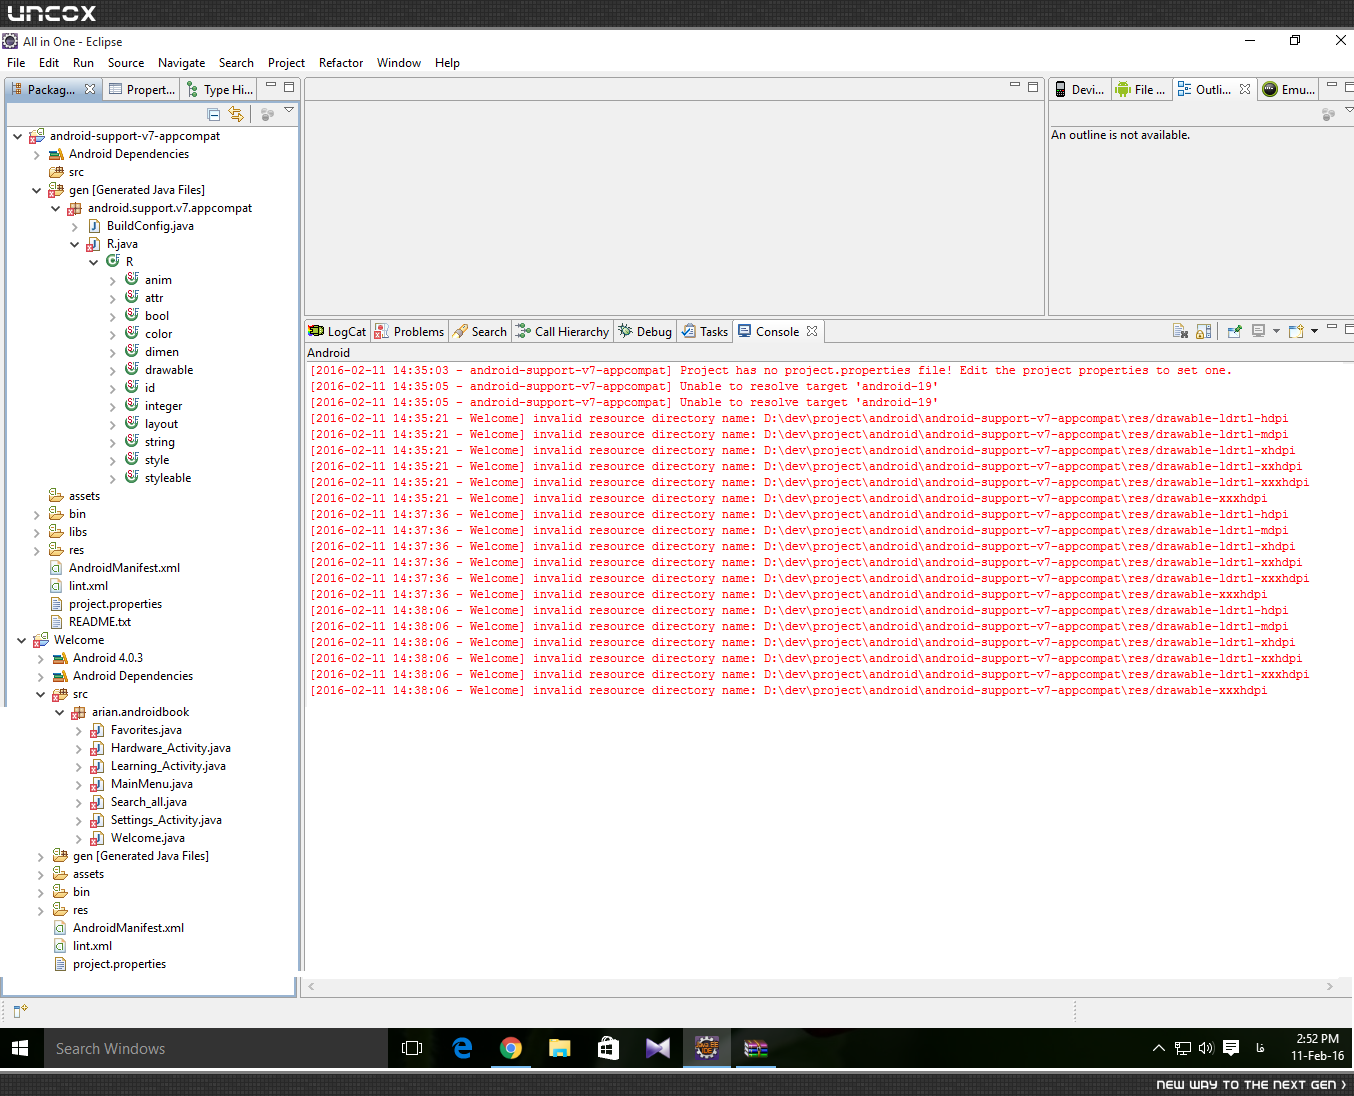Select the Android 4.0.3 library node
The image size is (1354, 1096).
(x=108, y=658)
